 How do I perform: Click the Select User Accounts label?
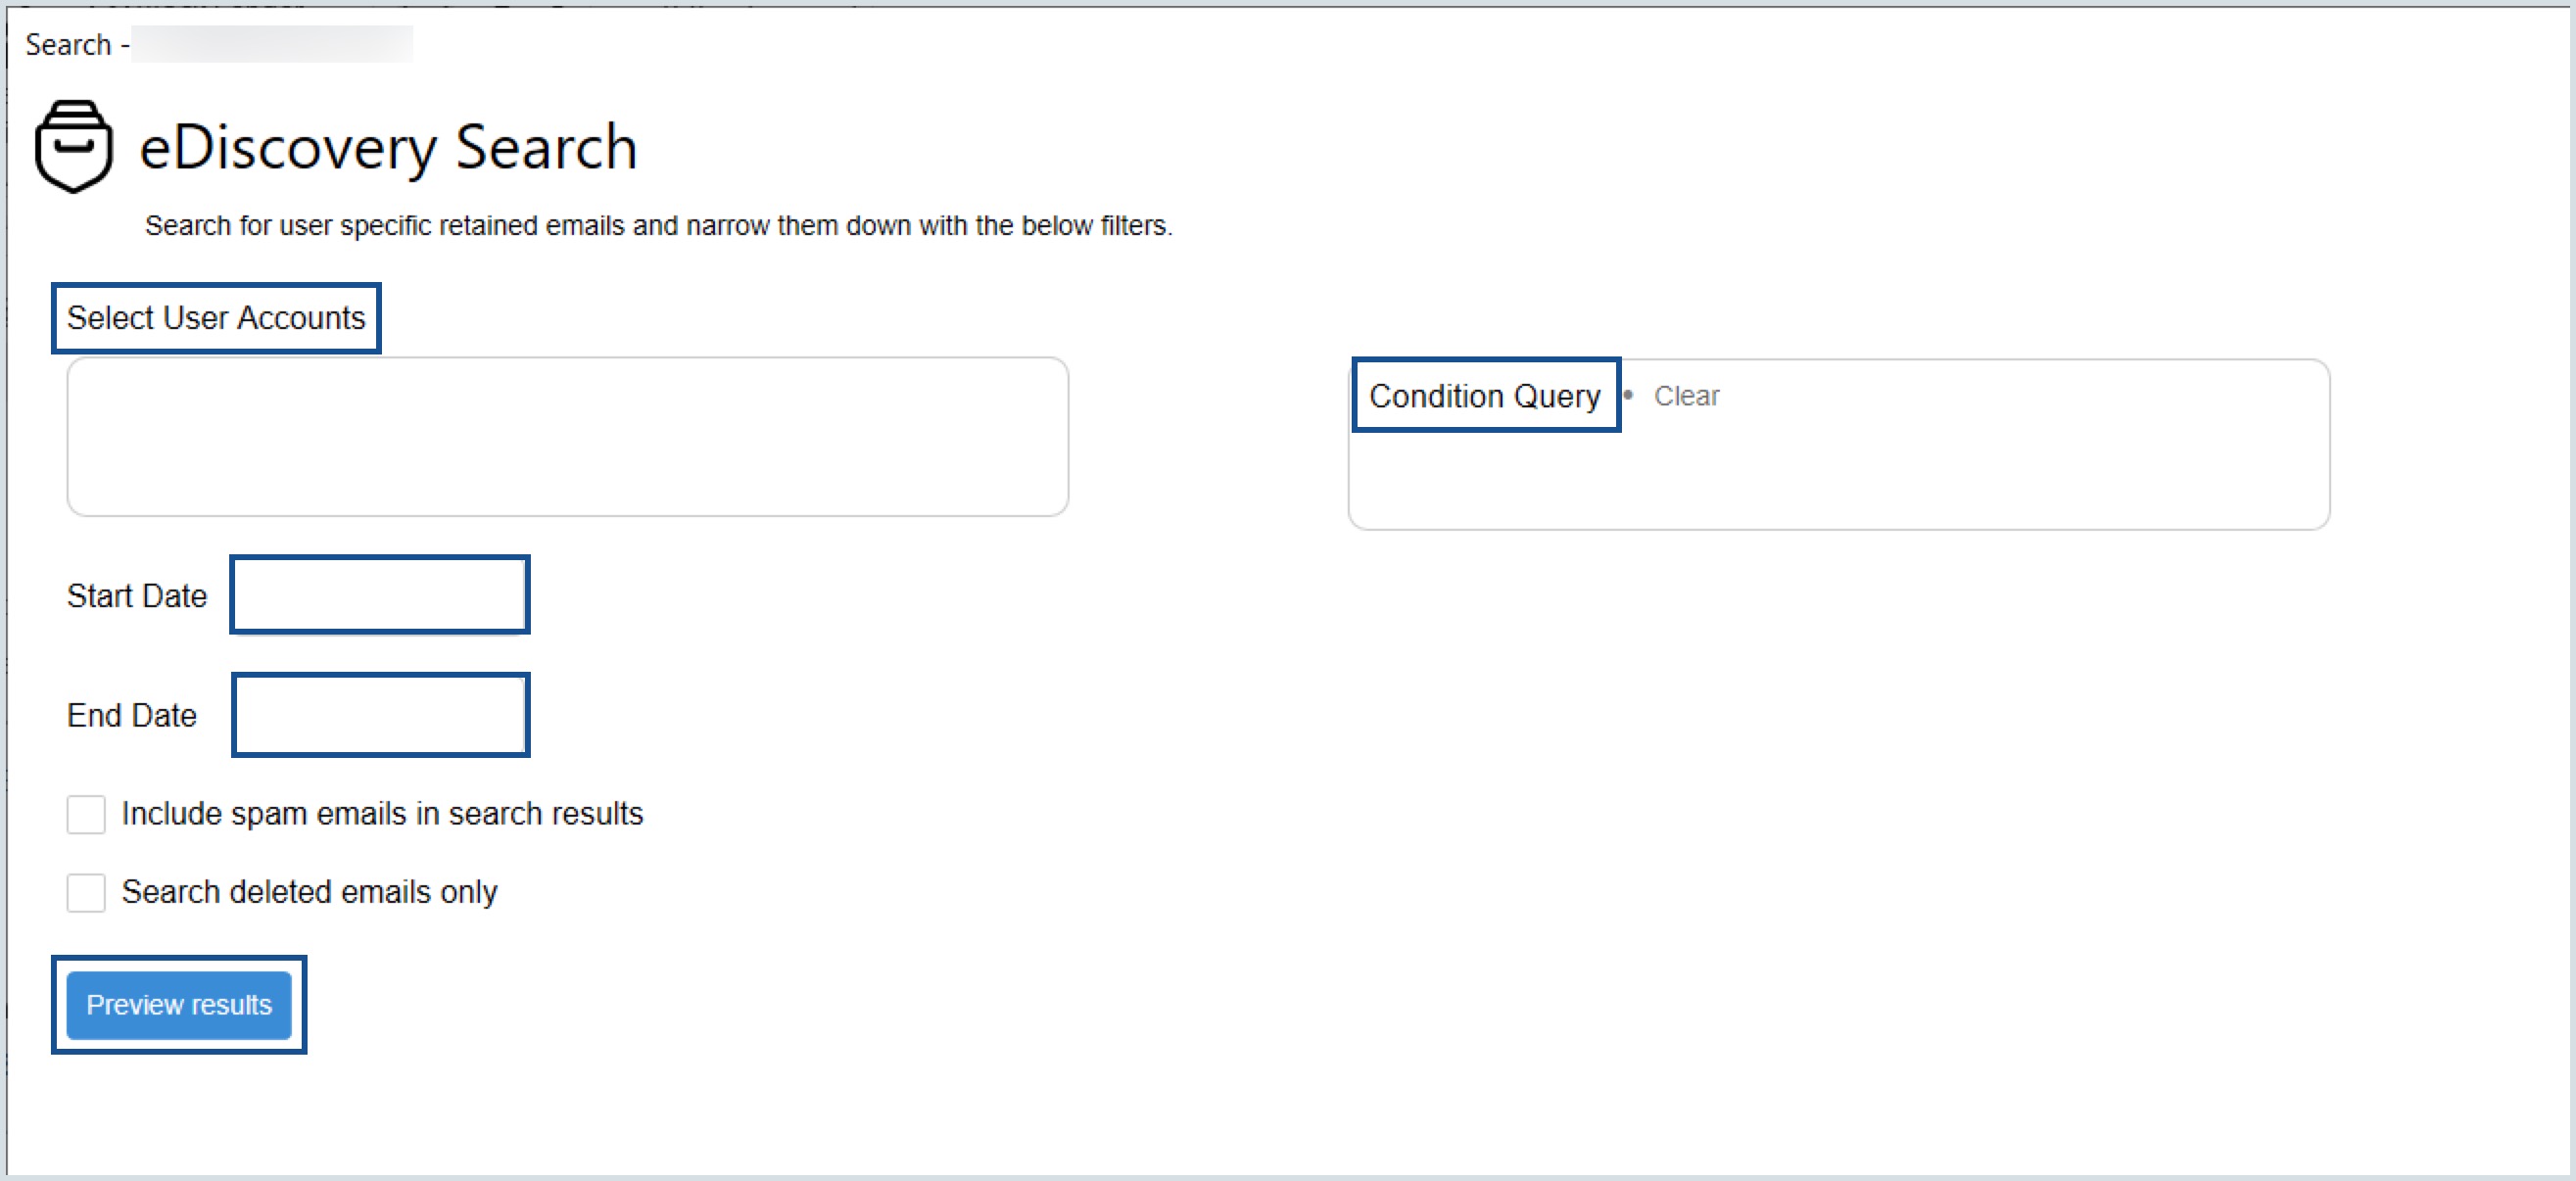[x=216, y=318]
